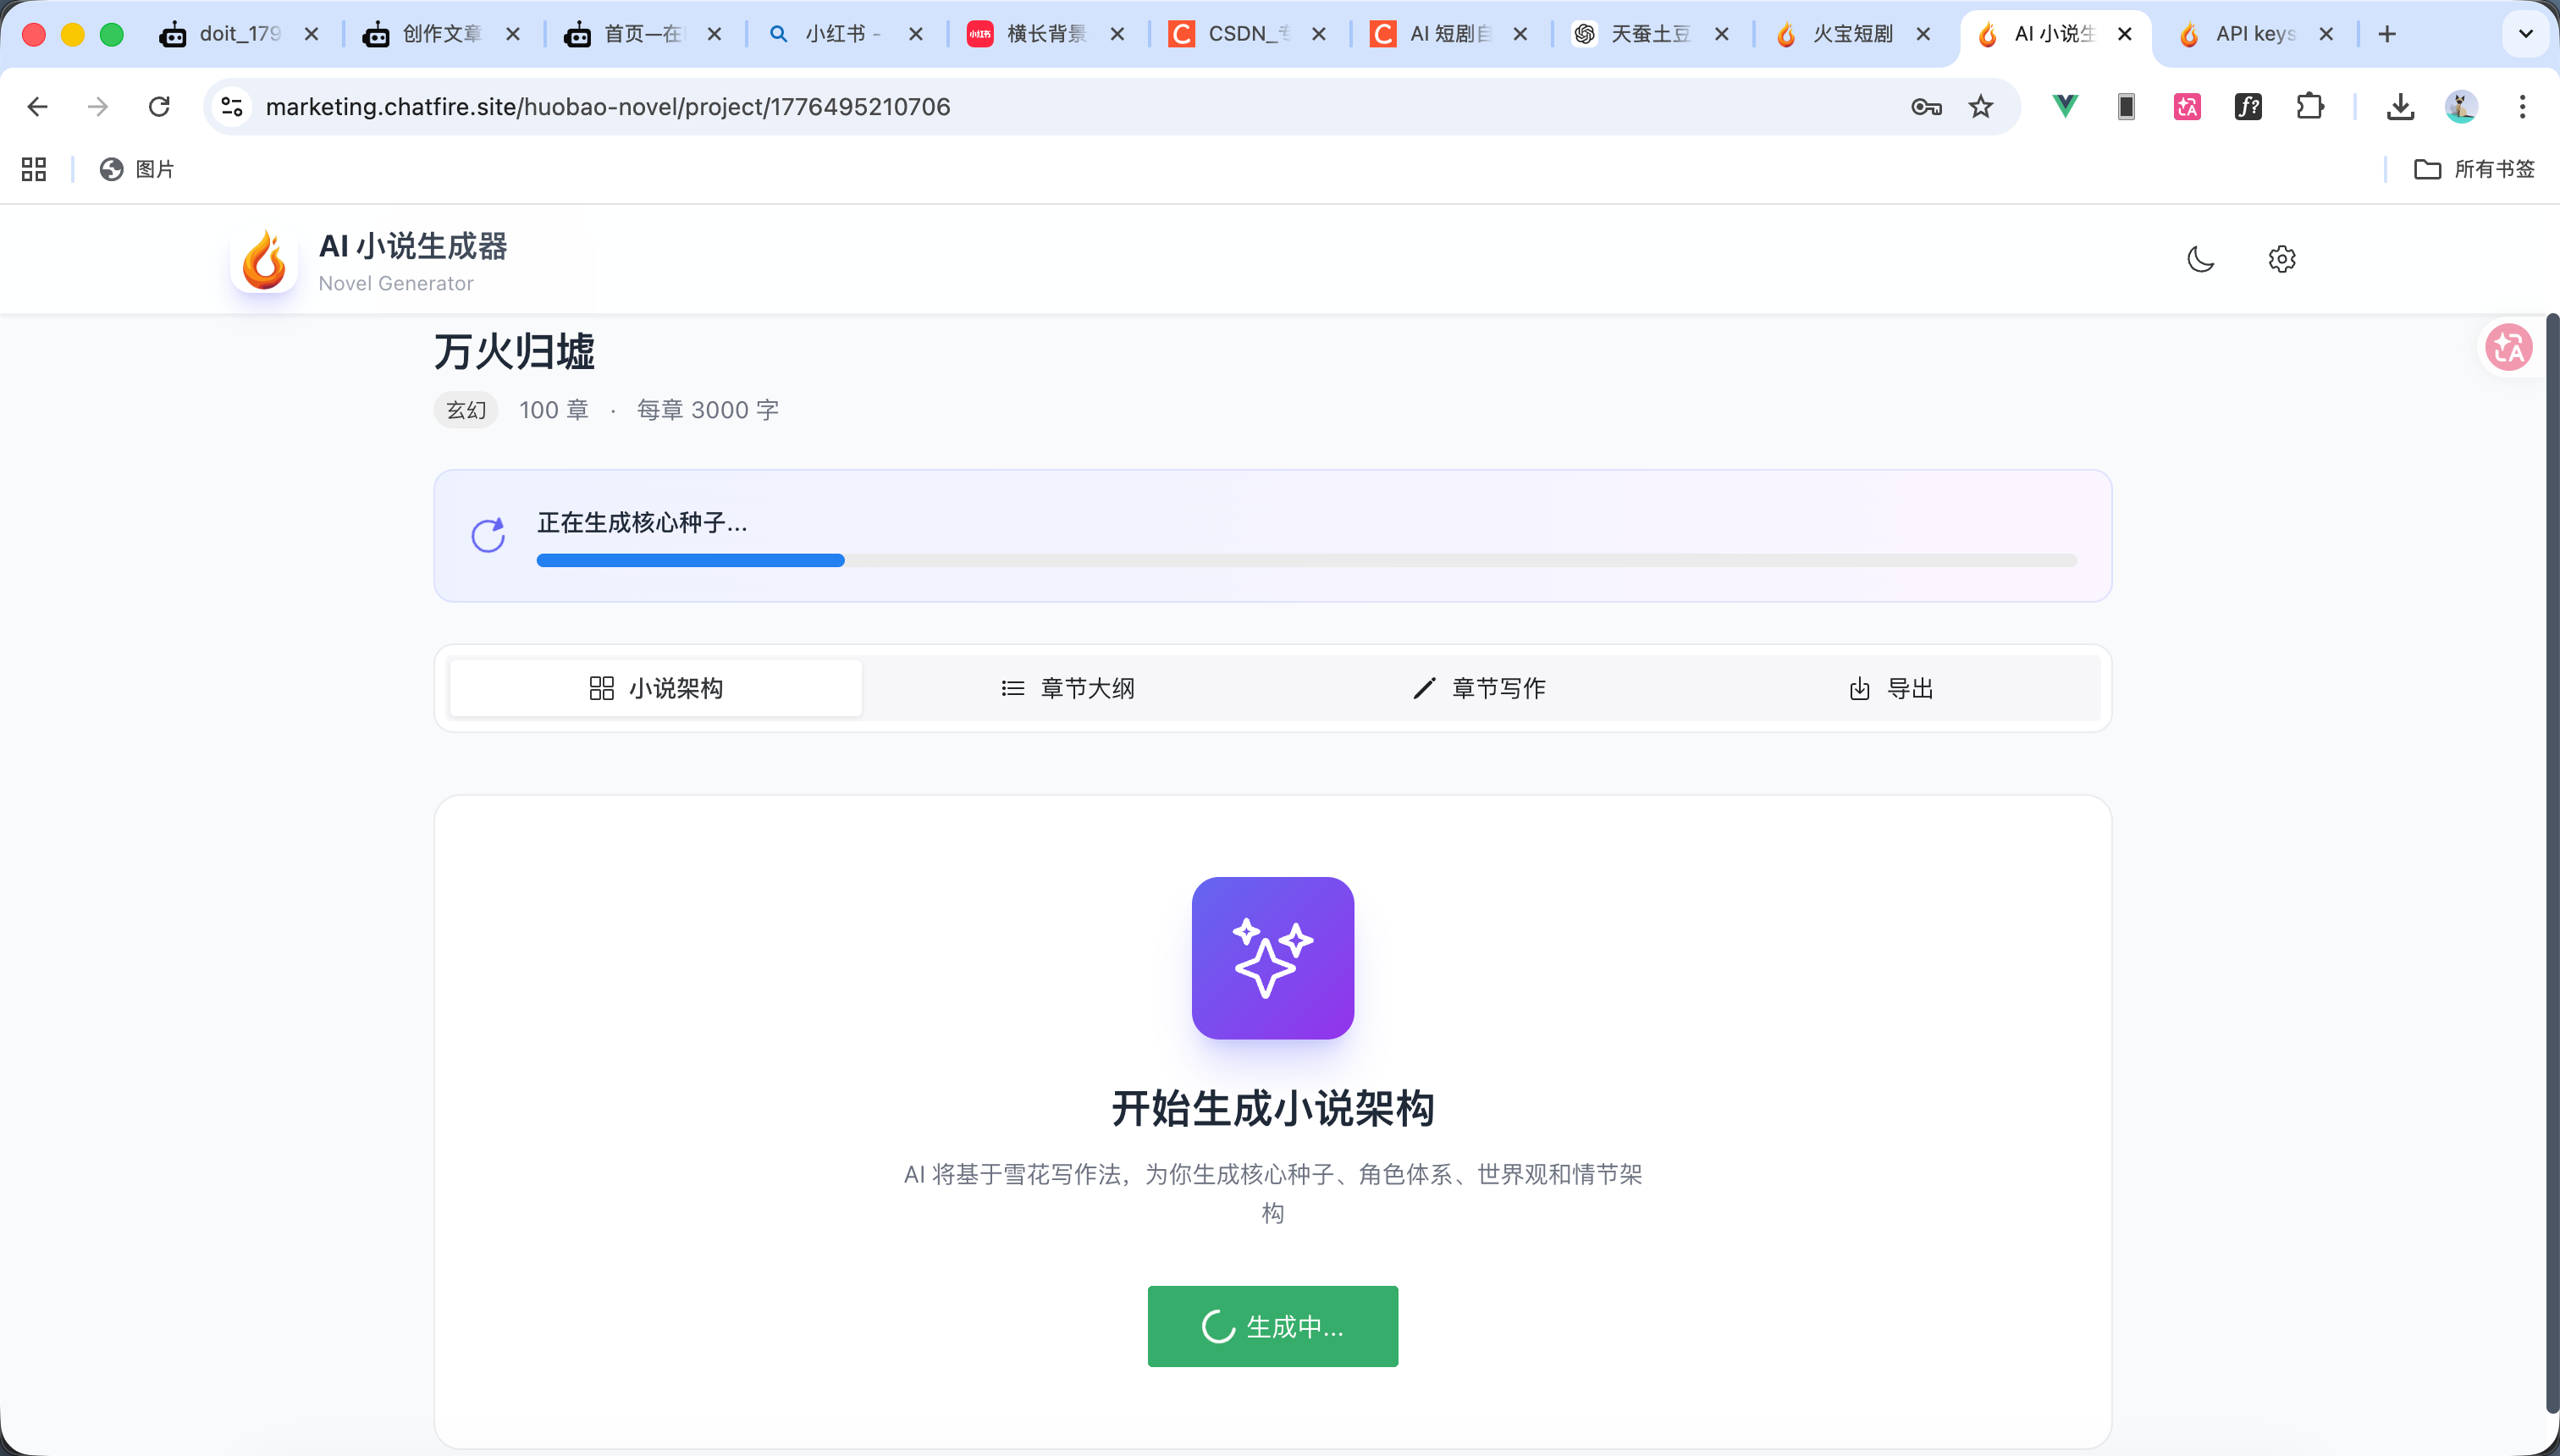Open the 导出 download icon
Screen dimensions: 2560x1456
[1858, 688]
